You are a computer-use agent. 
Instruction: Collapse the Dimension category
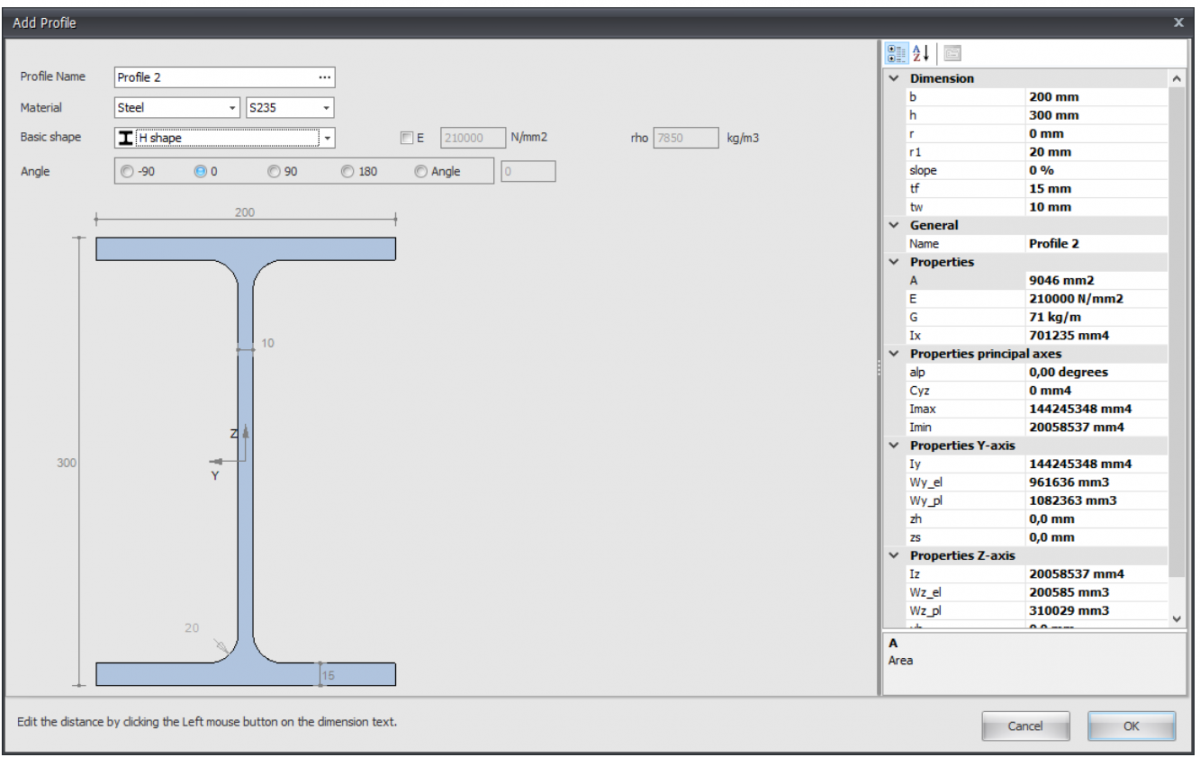(x=894, y=78)
